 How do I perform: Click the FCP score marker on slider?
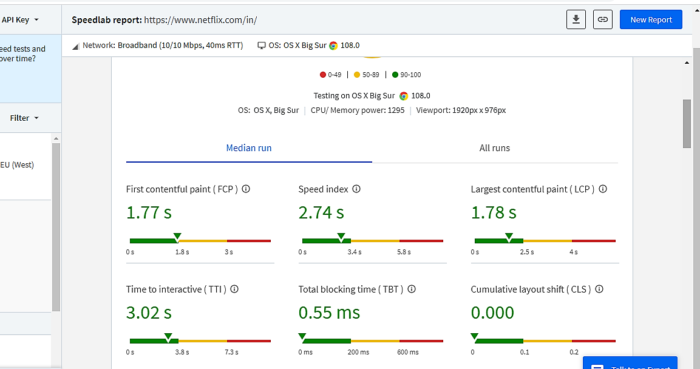click(177, 236)
